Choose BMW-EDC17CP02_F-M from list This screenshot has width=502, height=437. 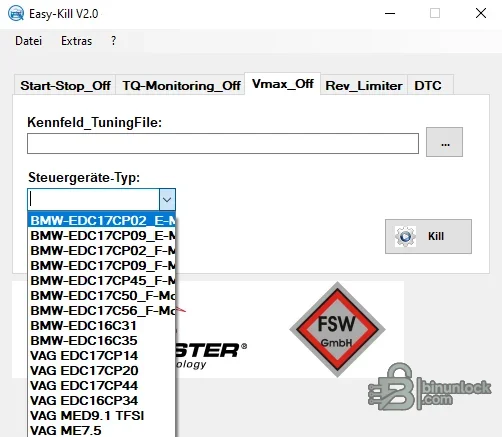[x=102, y=251]
